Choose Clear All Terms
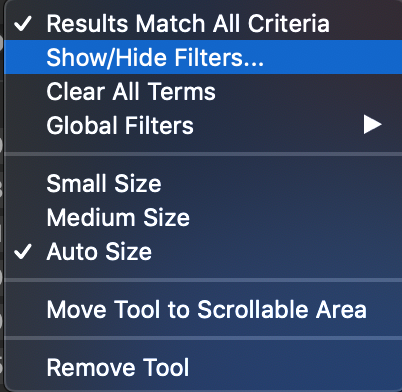 point(203,91)
